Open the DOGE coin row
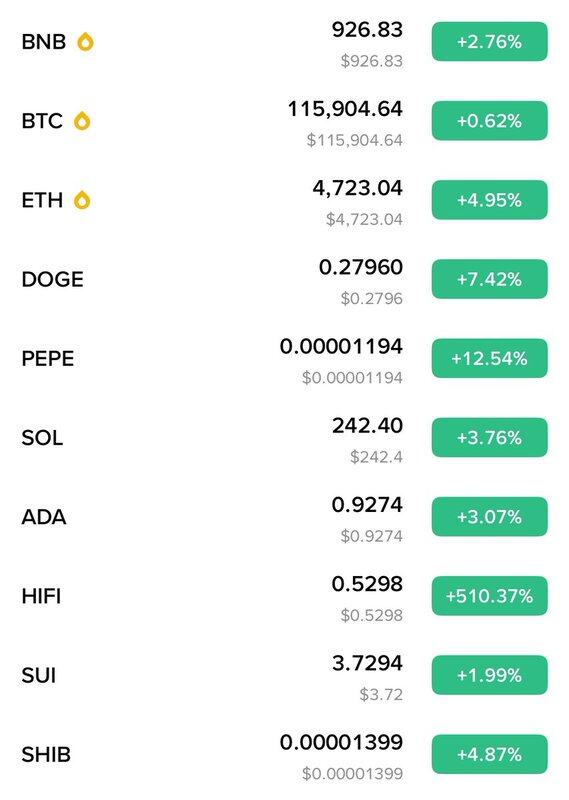The height and width of the screenshot is (800, 569). [284, 280]
